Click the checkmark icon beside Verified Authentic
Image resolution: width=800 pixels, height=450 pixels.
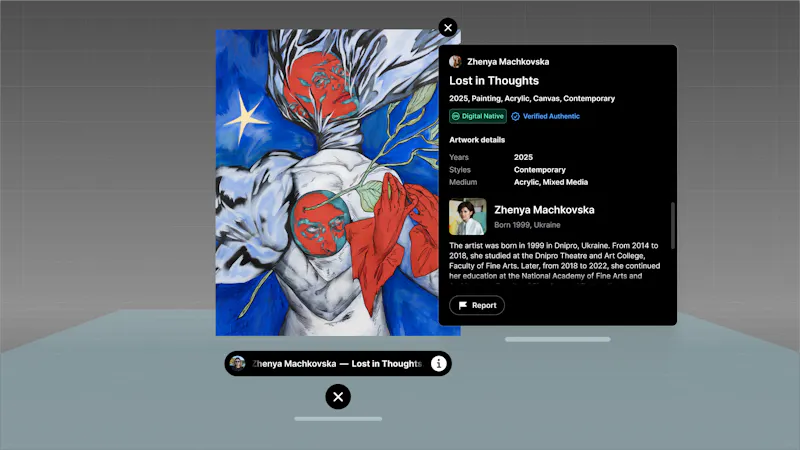(x=515, y=116)
